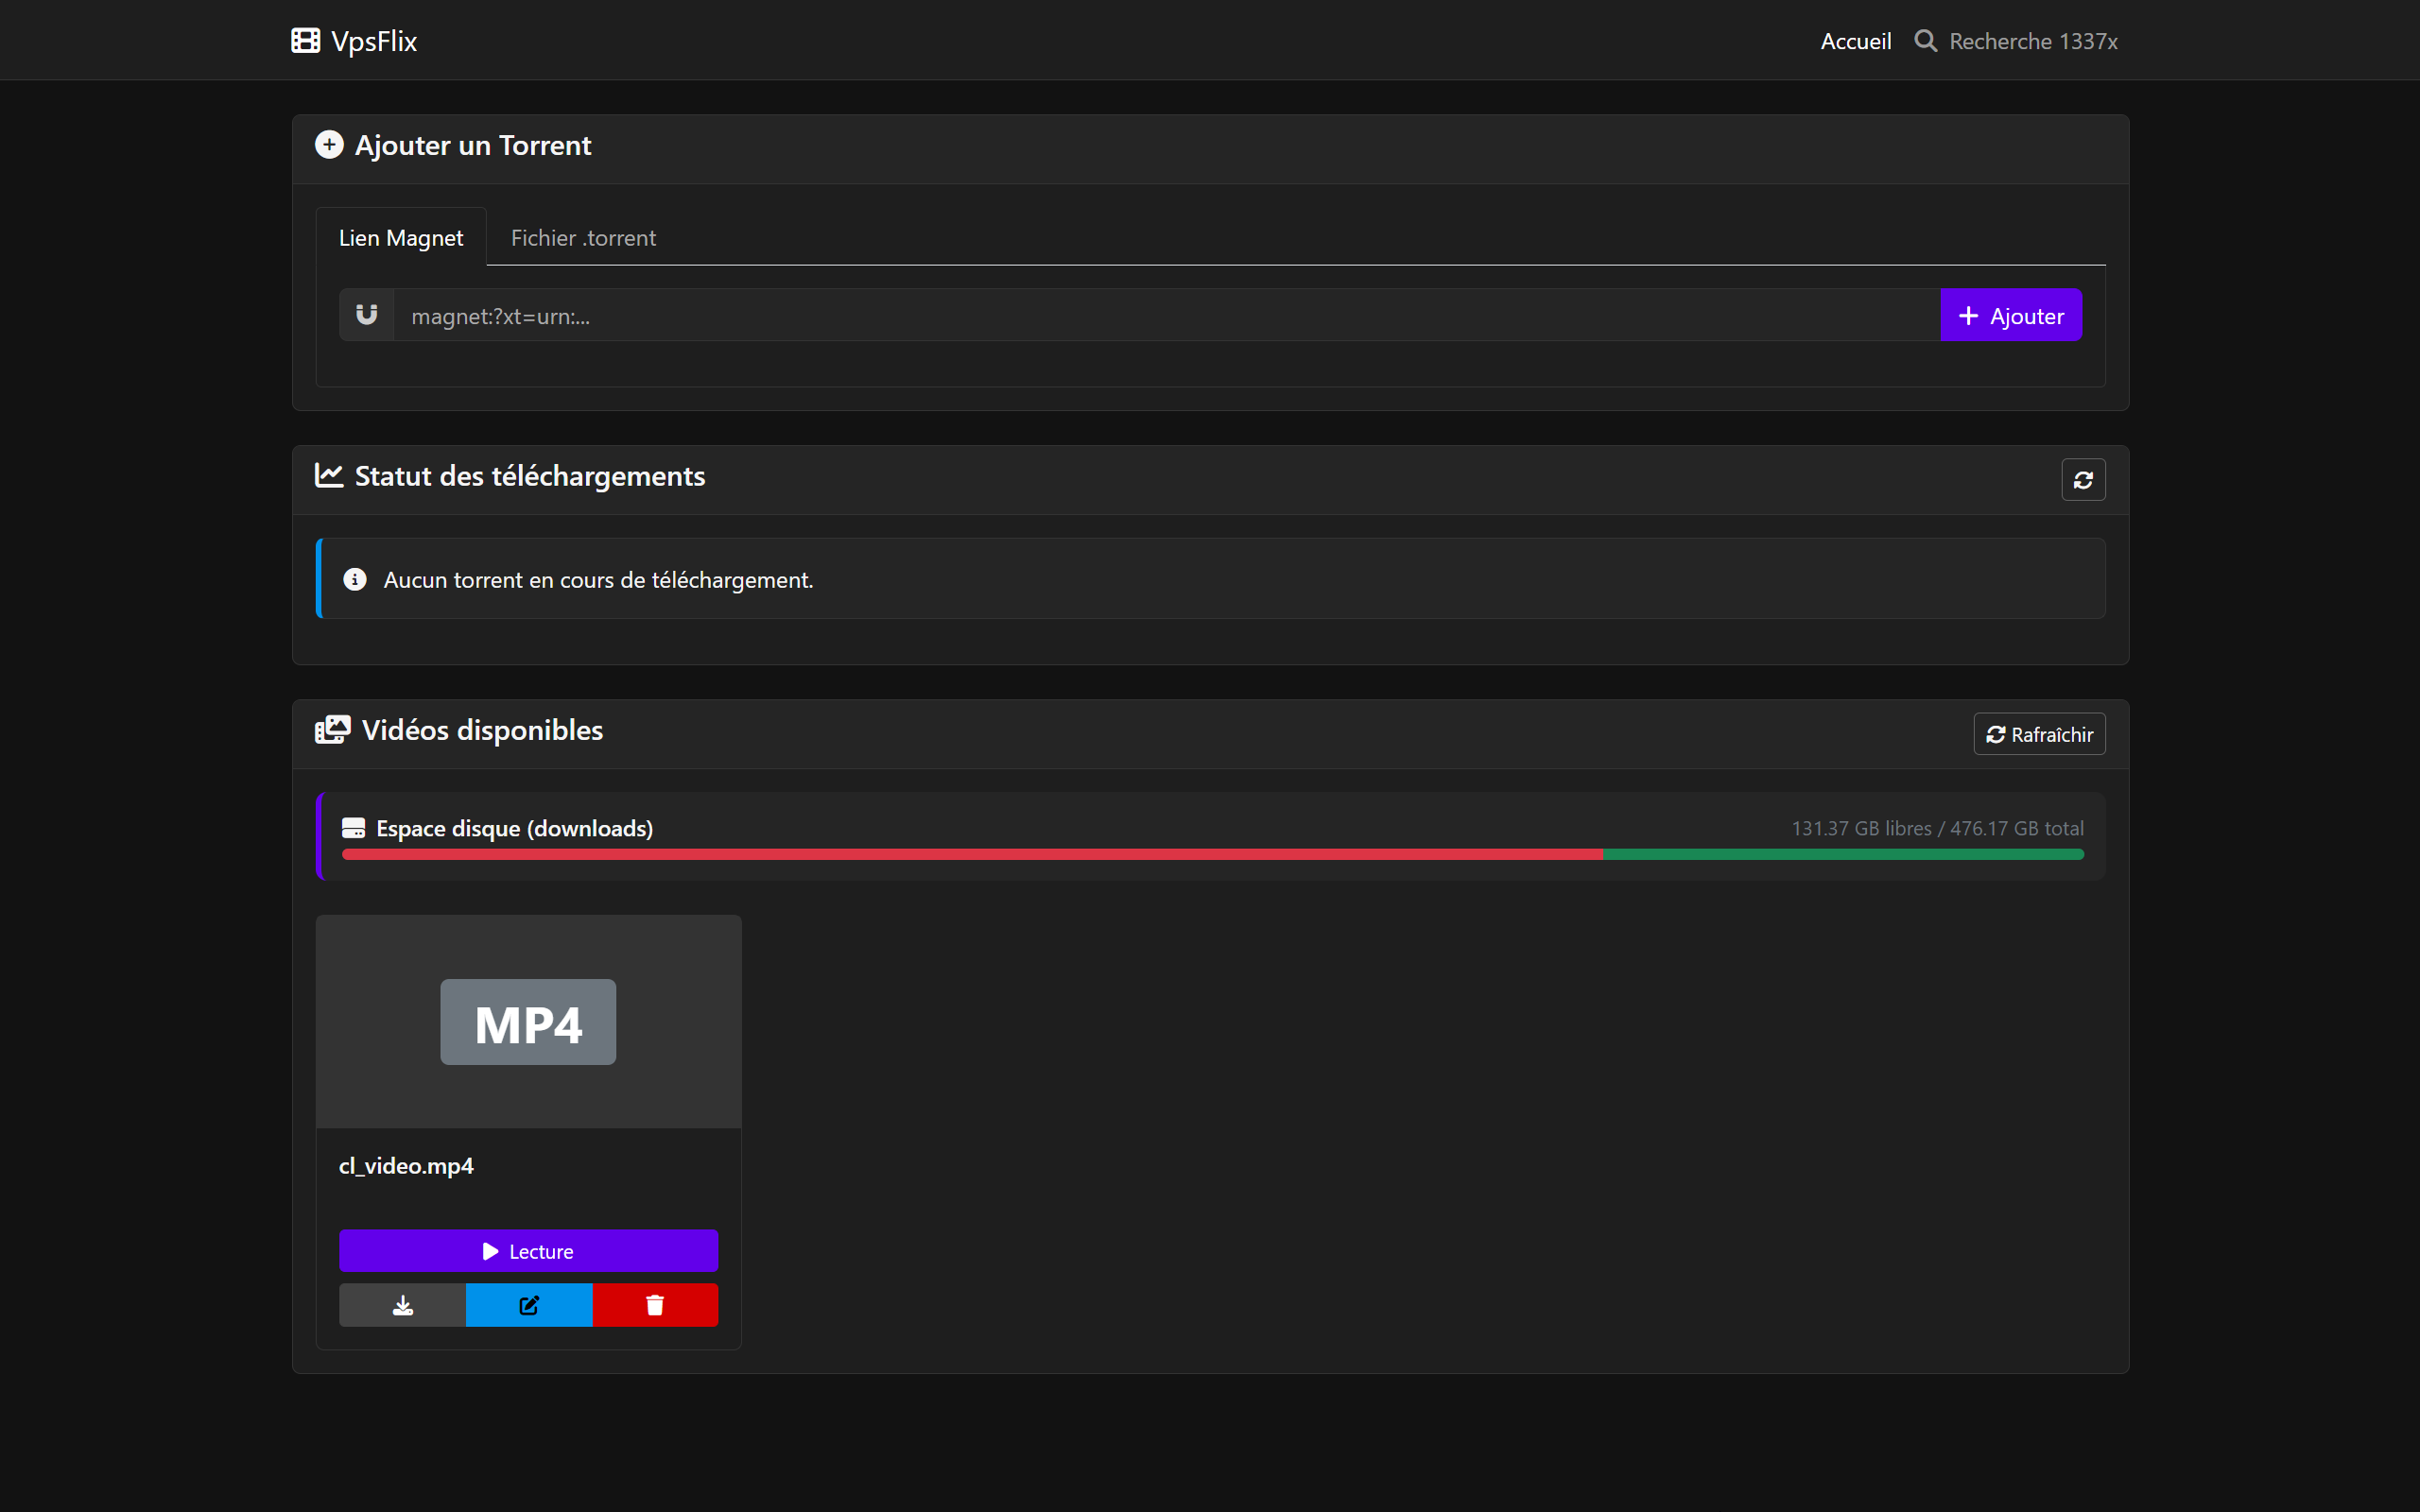Play cl_video.mp4 with the Lecture button
This screenshot has width=2420, height=1512.
pyautogui.click(x=528, y=1251)
